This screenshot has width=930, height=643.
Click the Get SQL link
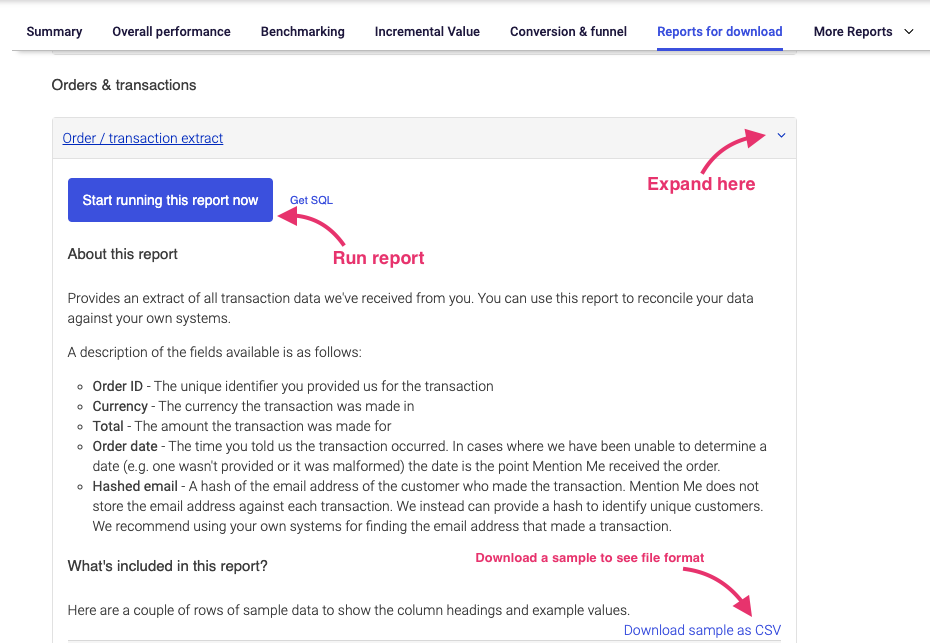(311, 201)
